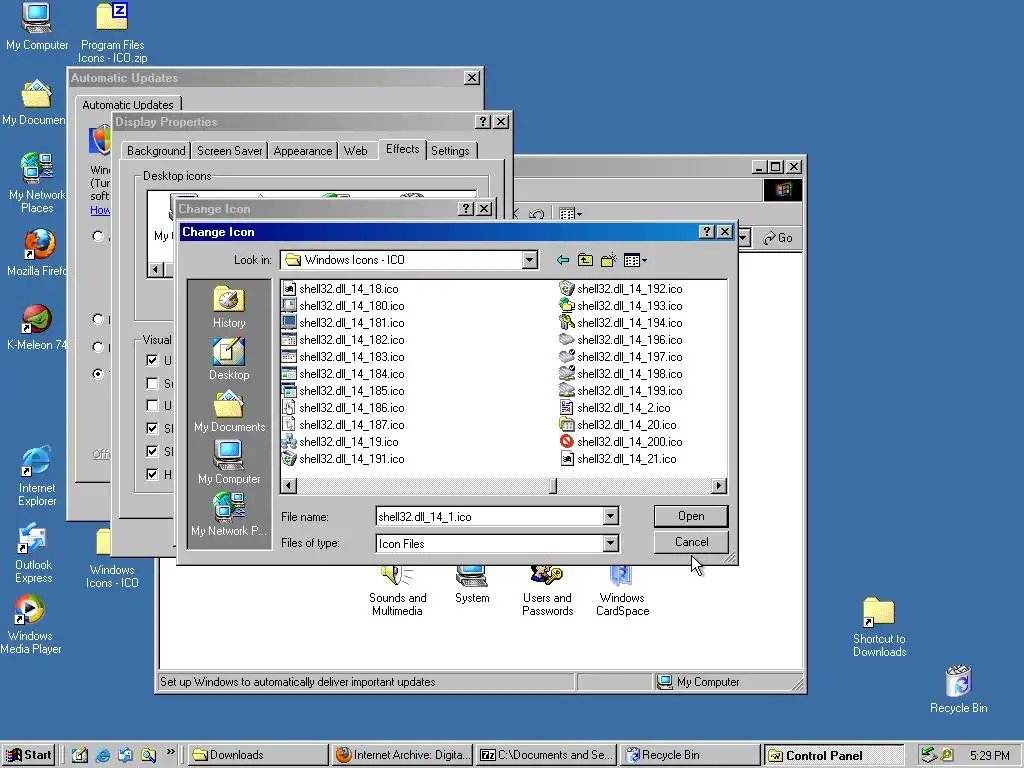This screenshot has width=1024, height=768.
Task: Open Mozilla Firefox desktop icon
Action: (37, 253)
